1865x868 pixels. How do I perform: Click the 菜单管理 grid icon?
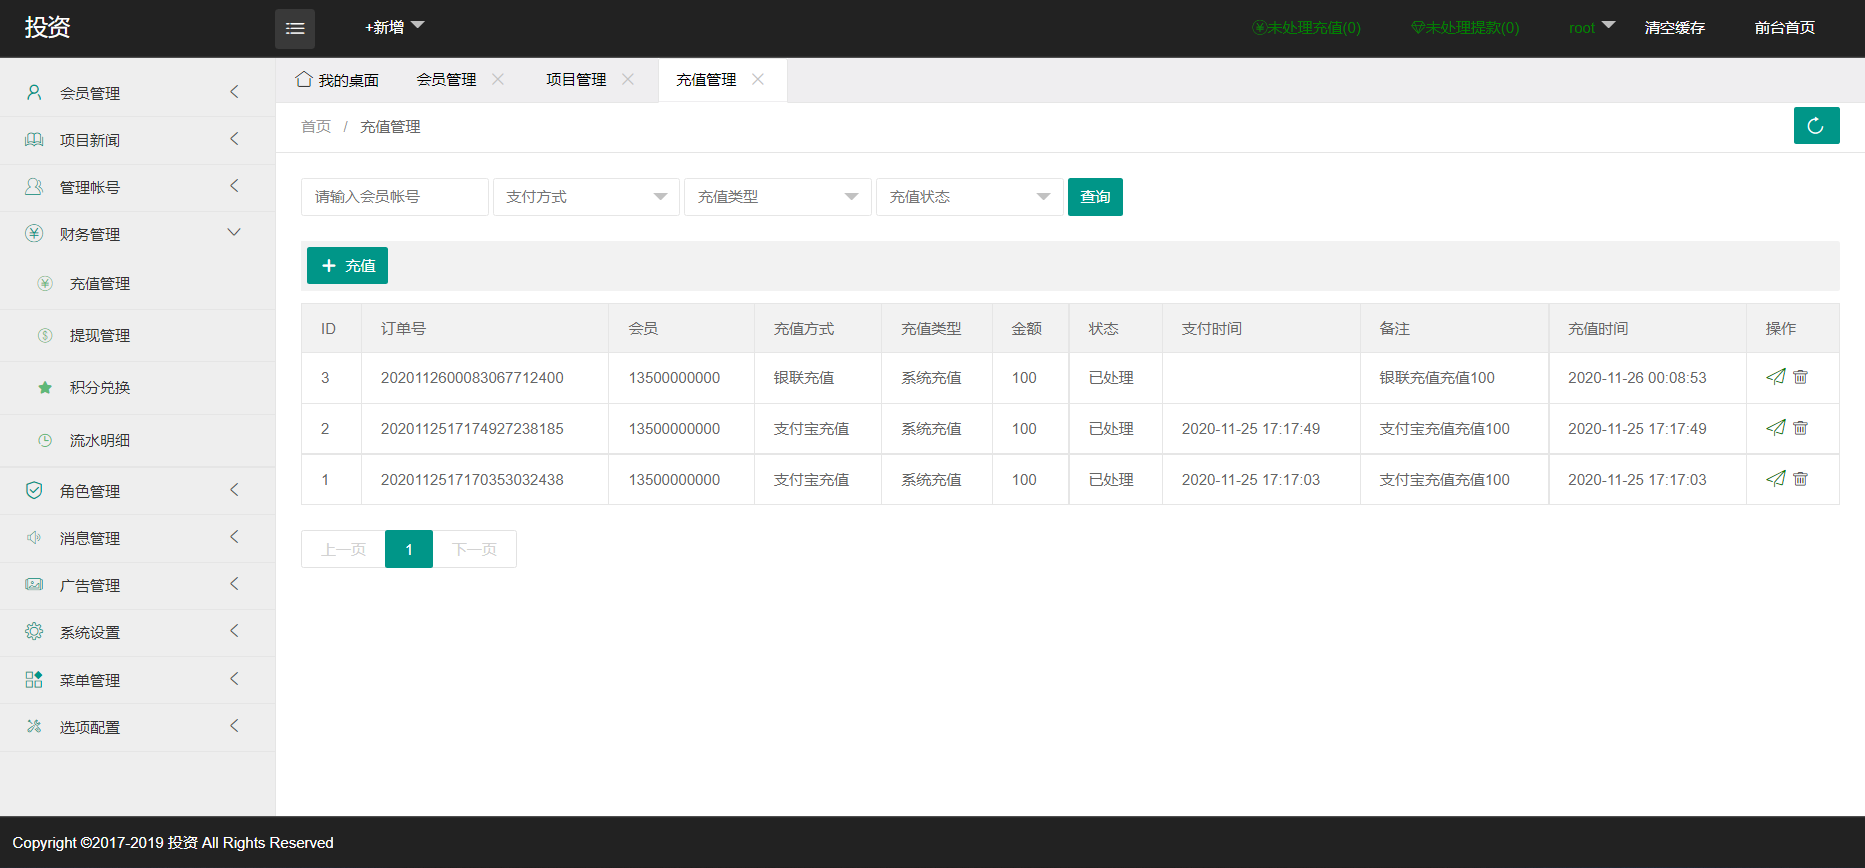coord(34,679)
